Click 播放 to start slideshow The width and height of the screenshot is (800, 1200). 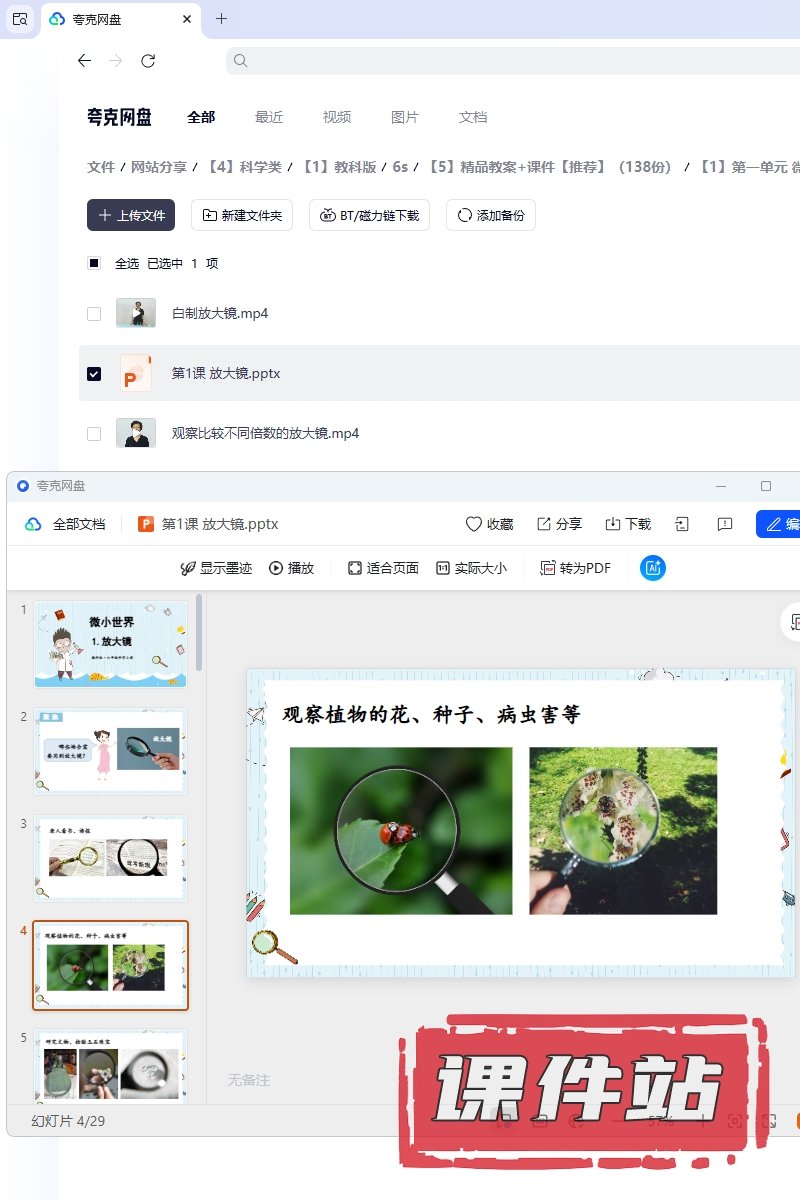point(276,568)
